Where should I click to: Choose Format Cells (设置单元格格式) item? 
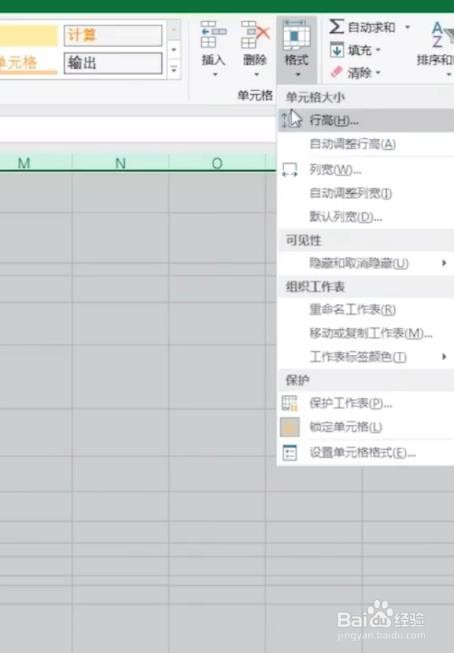[366, 453]
